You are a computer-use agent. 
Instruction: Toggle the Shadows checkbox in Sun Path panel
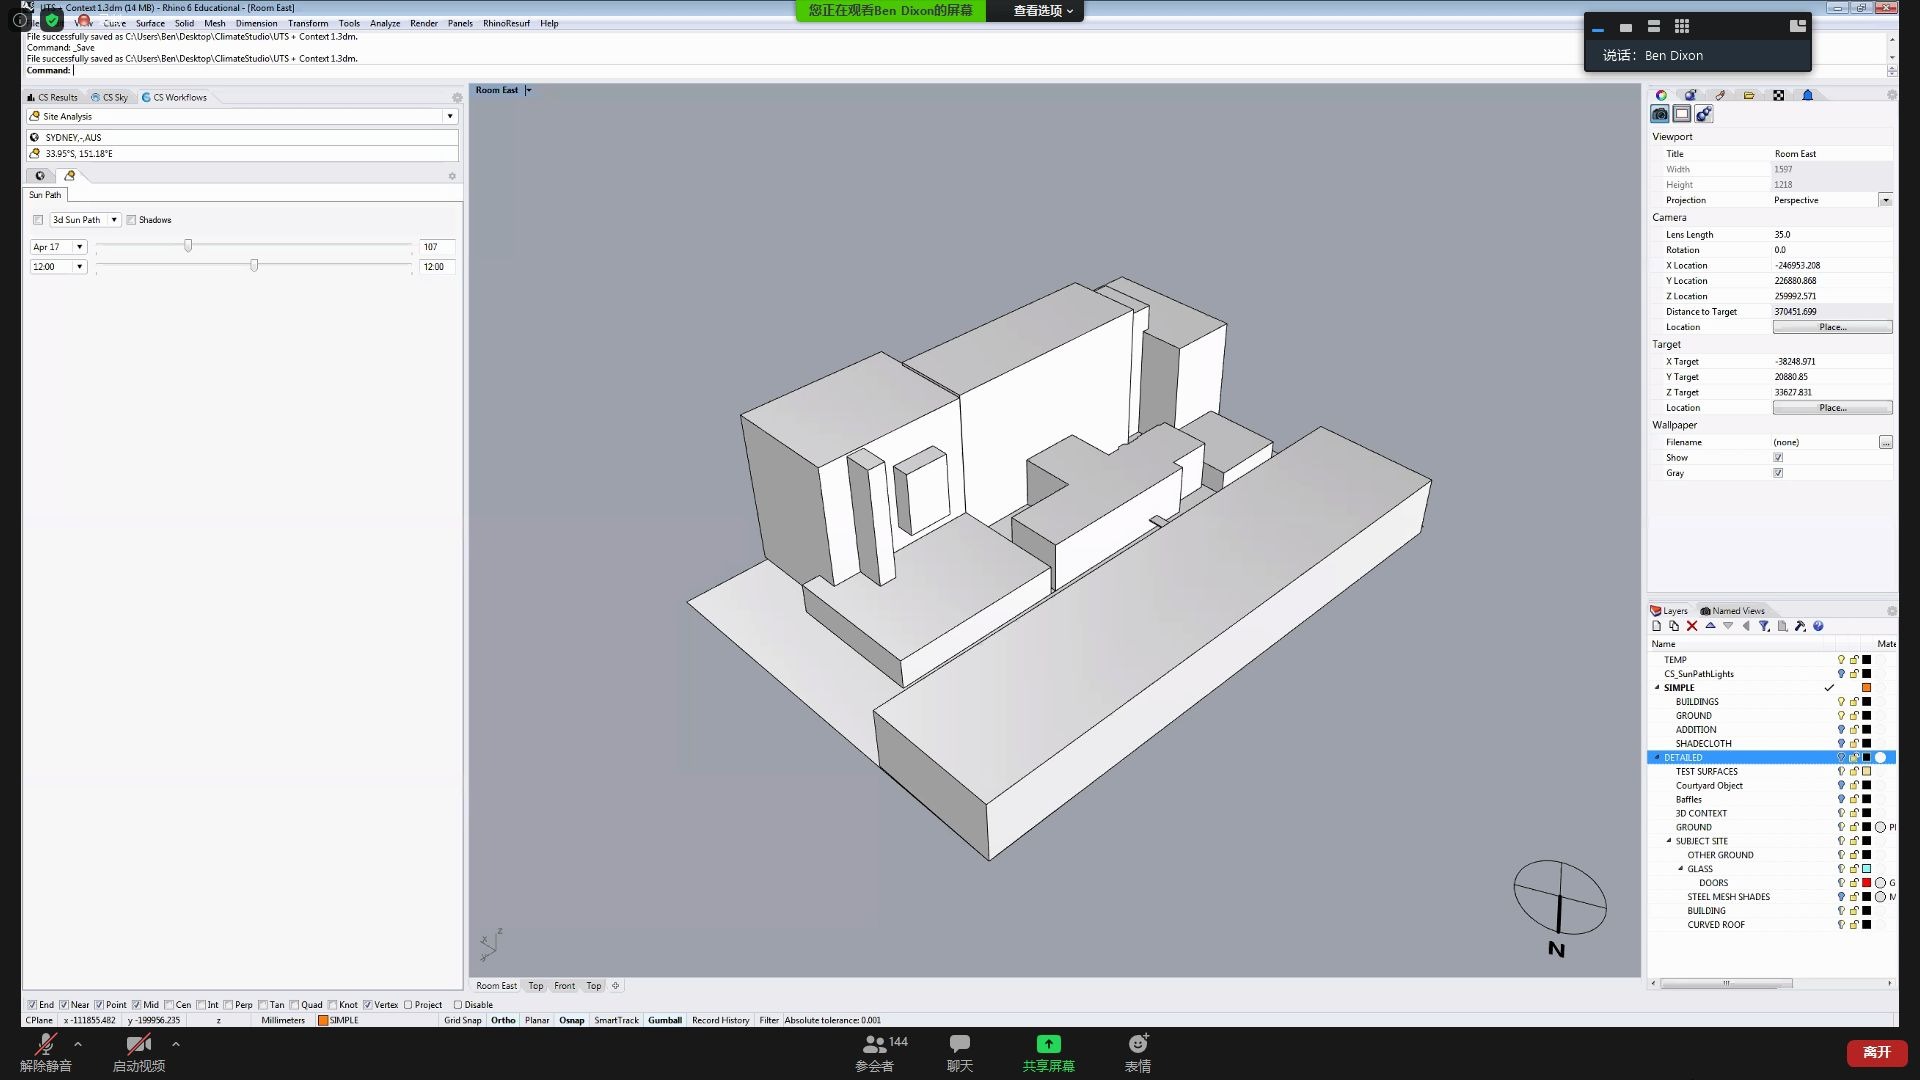(131, 220)
